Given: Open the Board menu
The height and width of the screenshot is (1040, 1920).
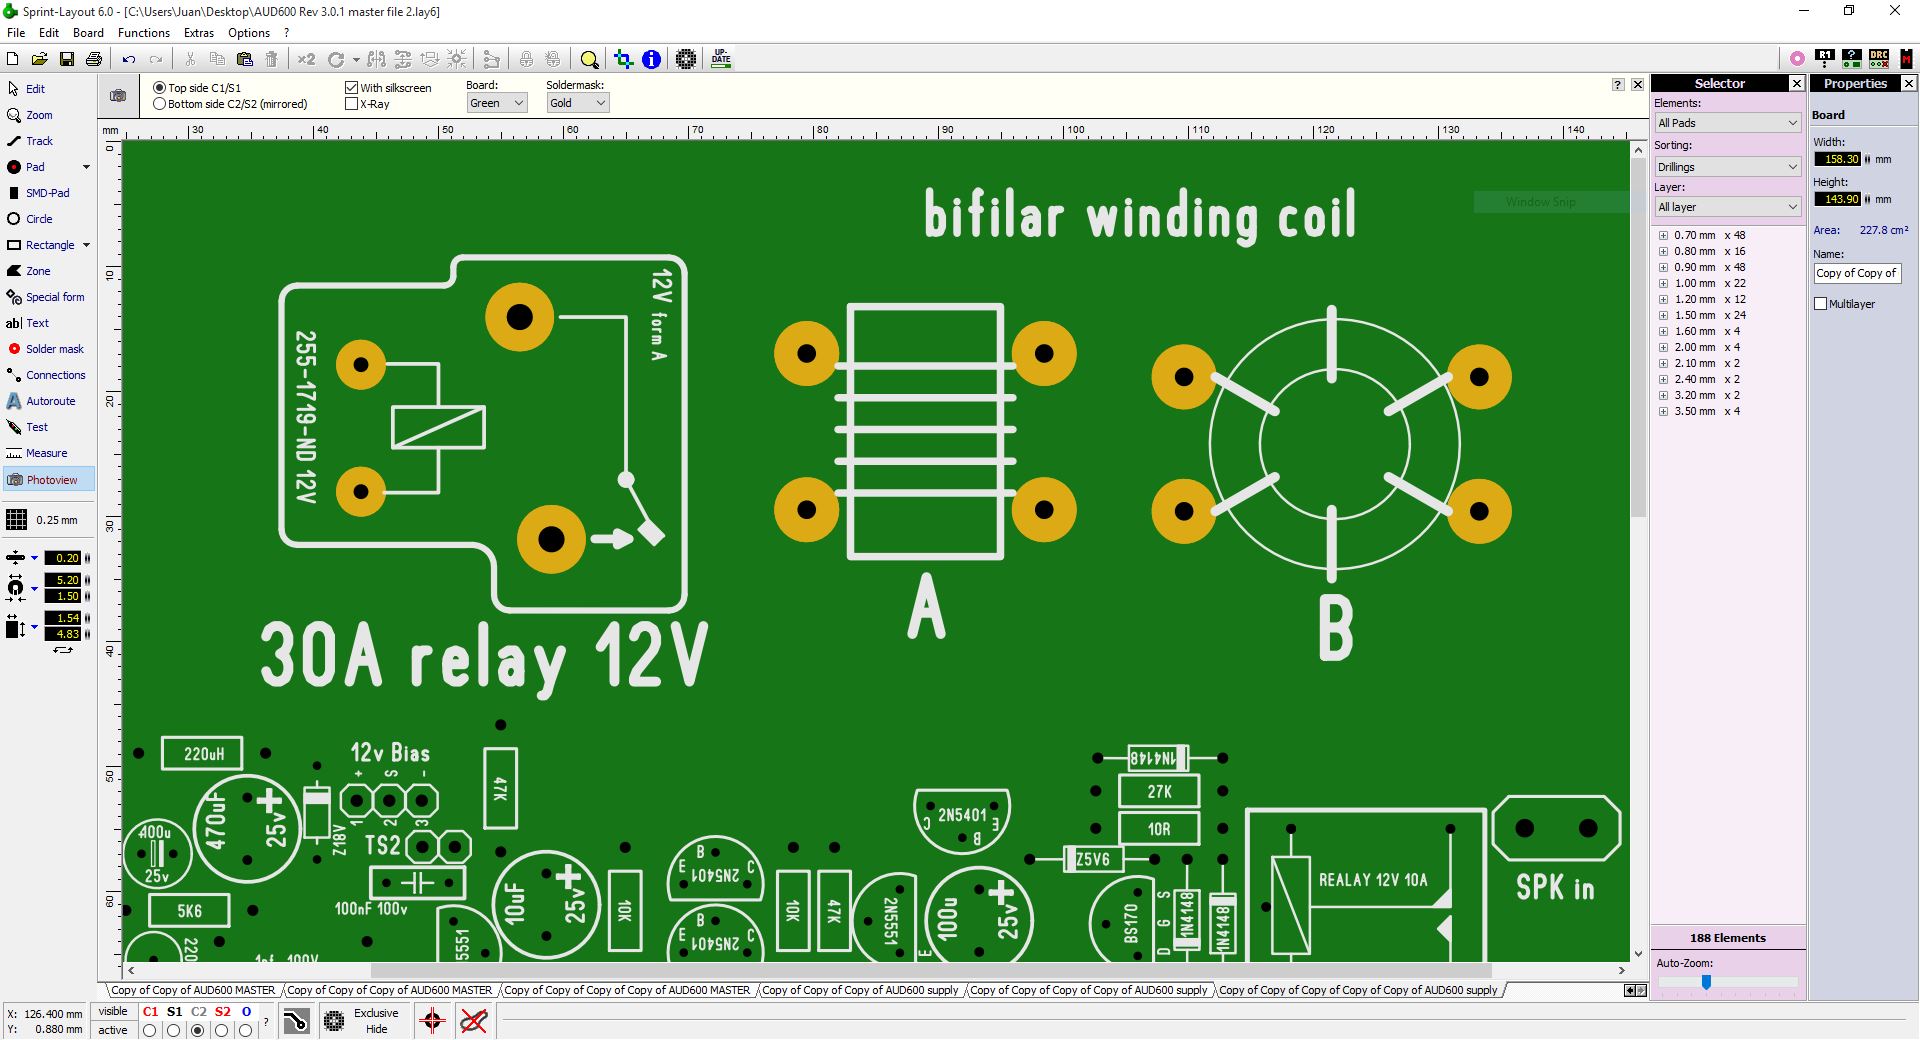Looking at the screenshot, I should [x=88, y=33].
